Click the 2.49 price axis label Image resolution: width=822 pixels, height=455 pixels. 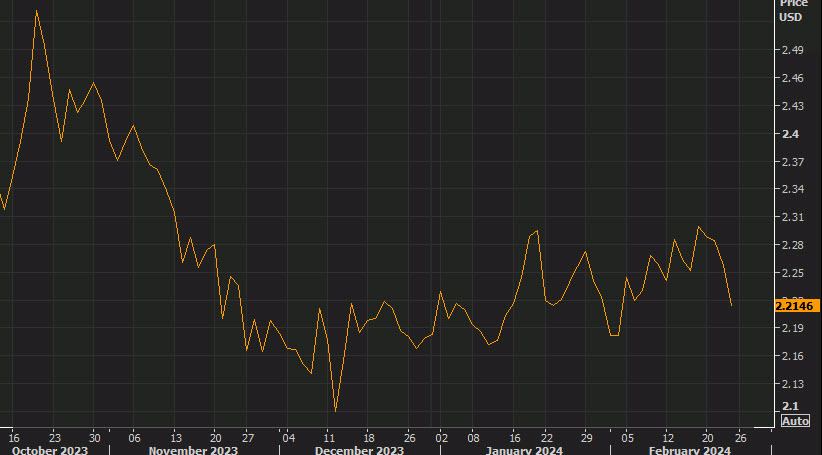pos(792,49)
